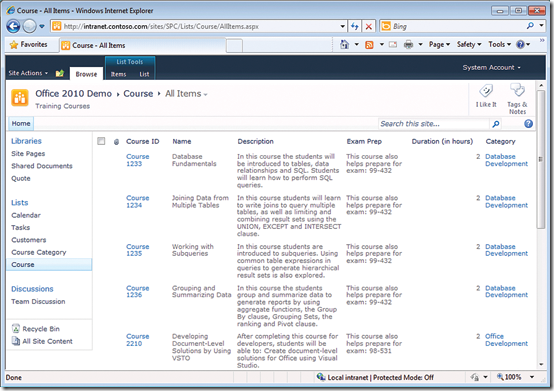The height and width of the screenshot is (391, 554).
Task: Click Office Development category link for Course 2210
Action: (x=506, y=340)
